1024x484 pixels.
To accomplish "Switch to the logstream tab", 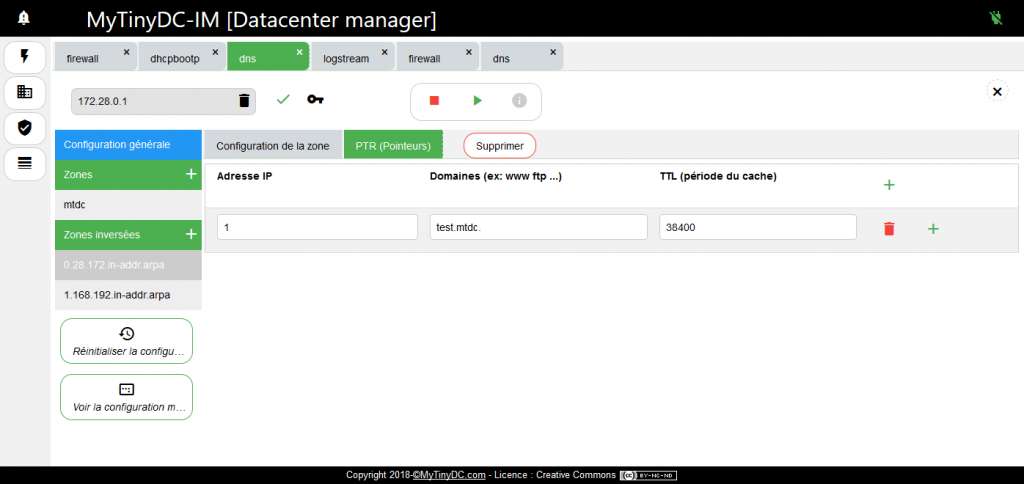I will [346, 58].
